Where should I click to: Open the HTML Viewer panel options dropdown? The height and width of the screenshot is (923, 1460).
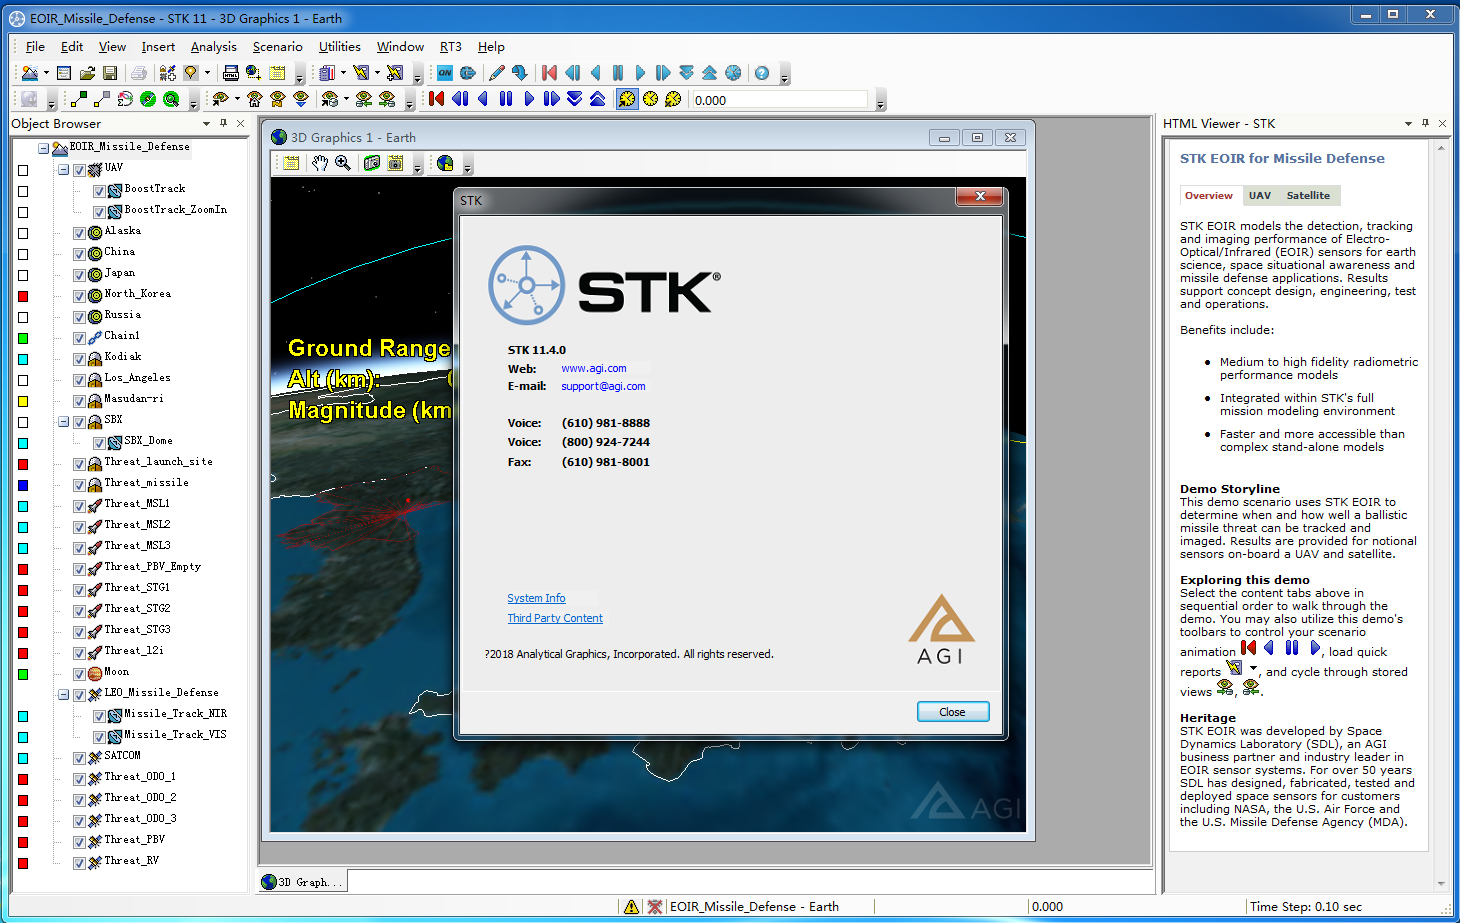[x=1408, y=124]
